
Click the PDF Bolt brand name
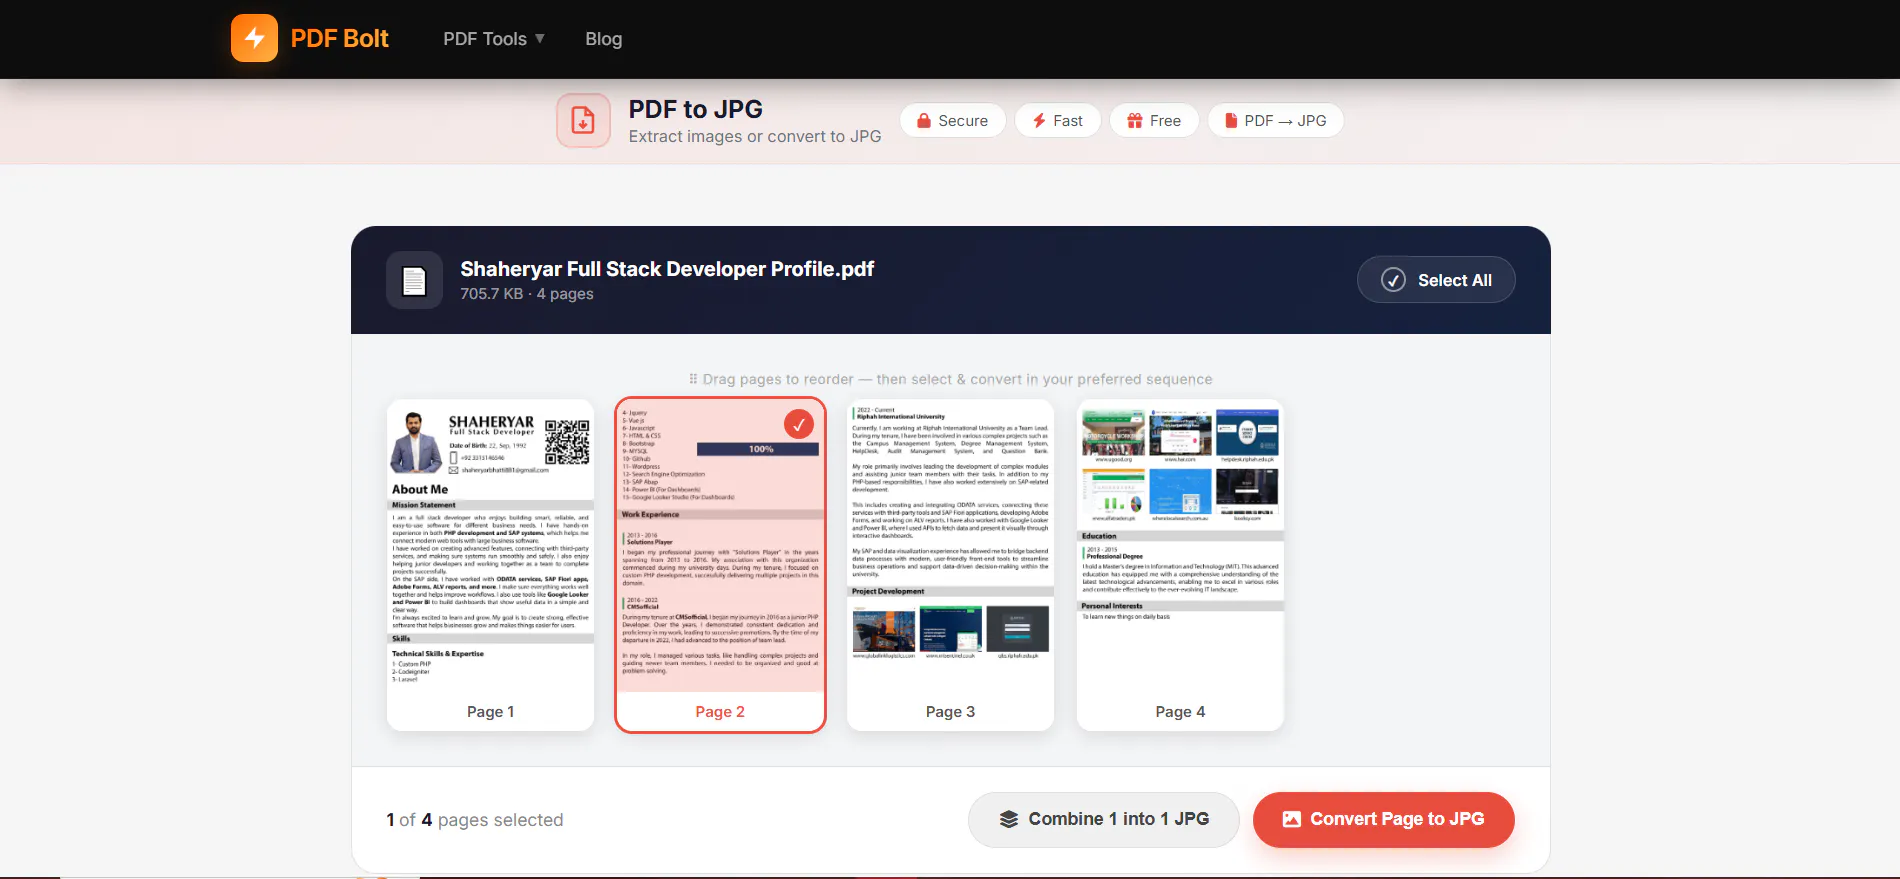point(340,39)
